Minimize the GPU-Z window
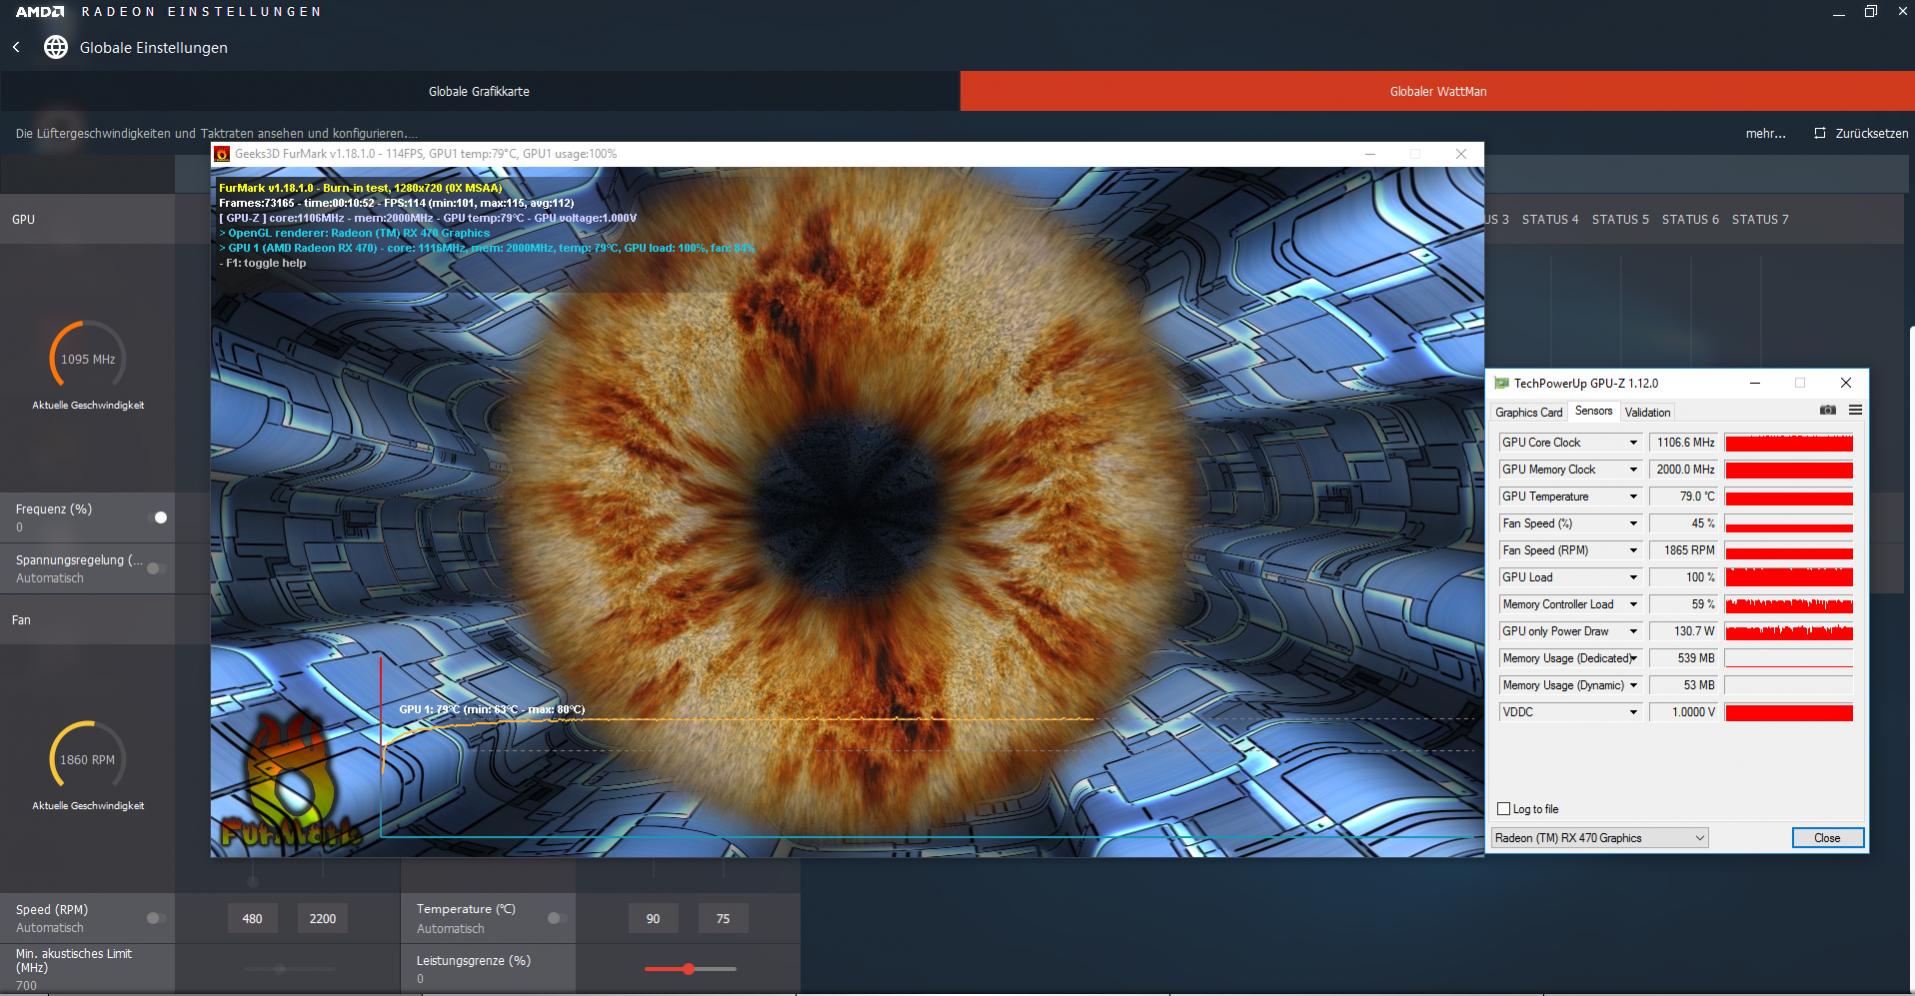 pyautogui.click(x=1755, y=383)
